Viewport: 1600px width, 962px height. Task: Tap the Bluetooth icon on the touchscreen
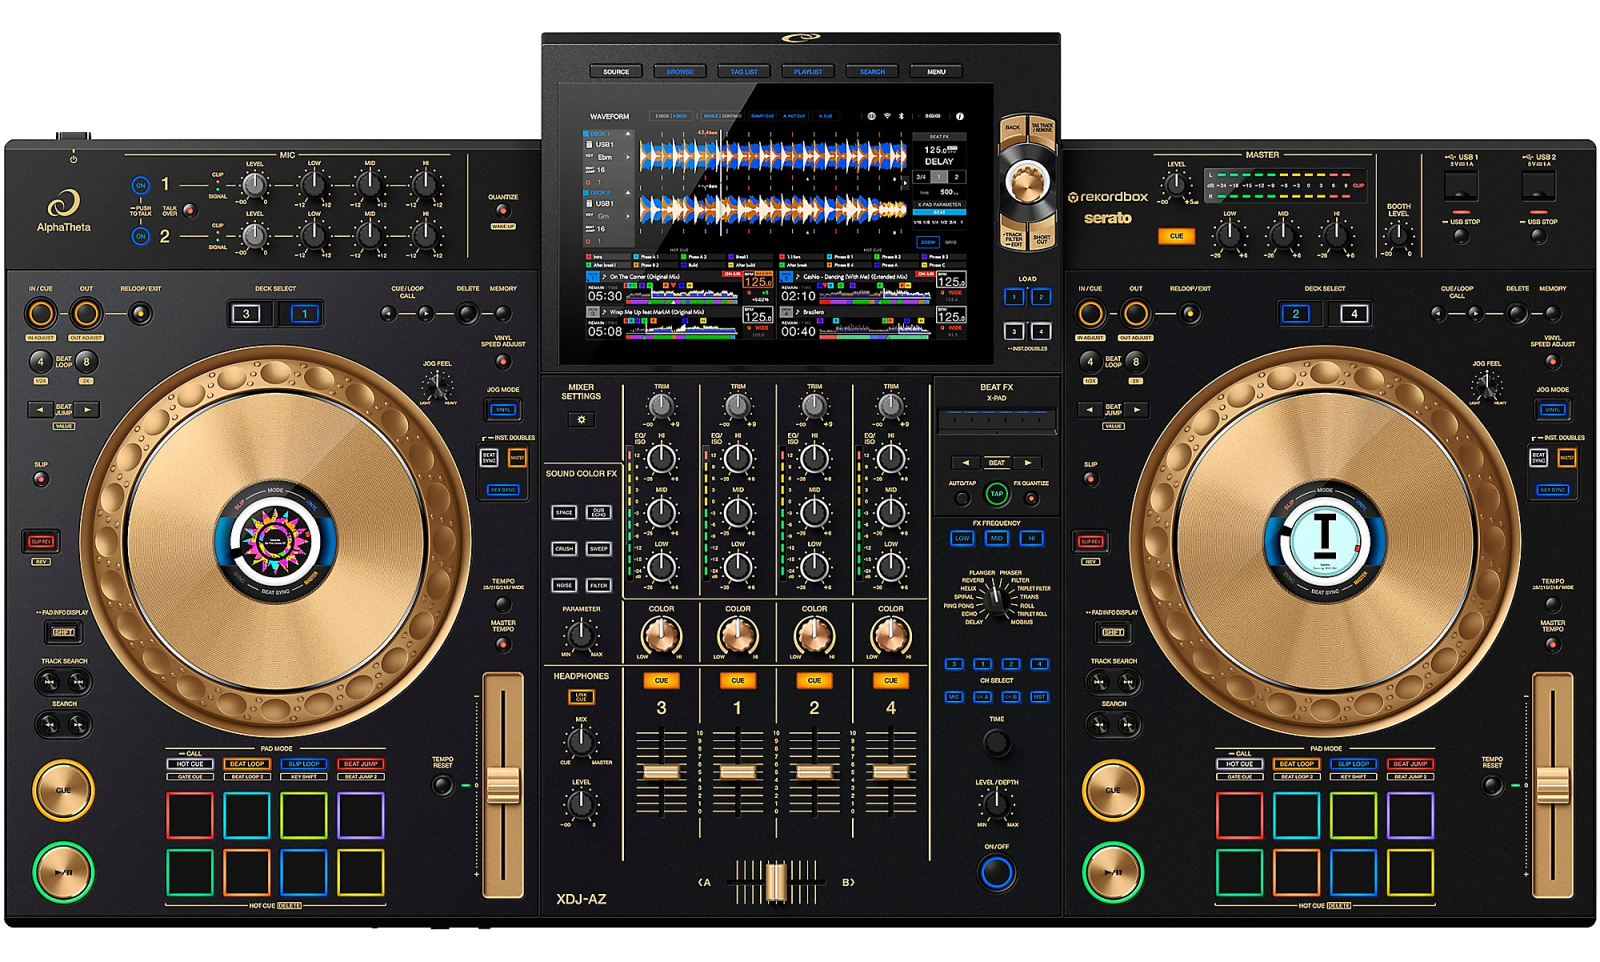[x=900, y=116]
